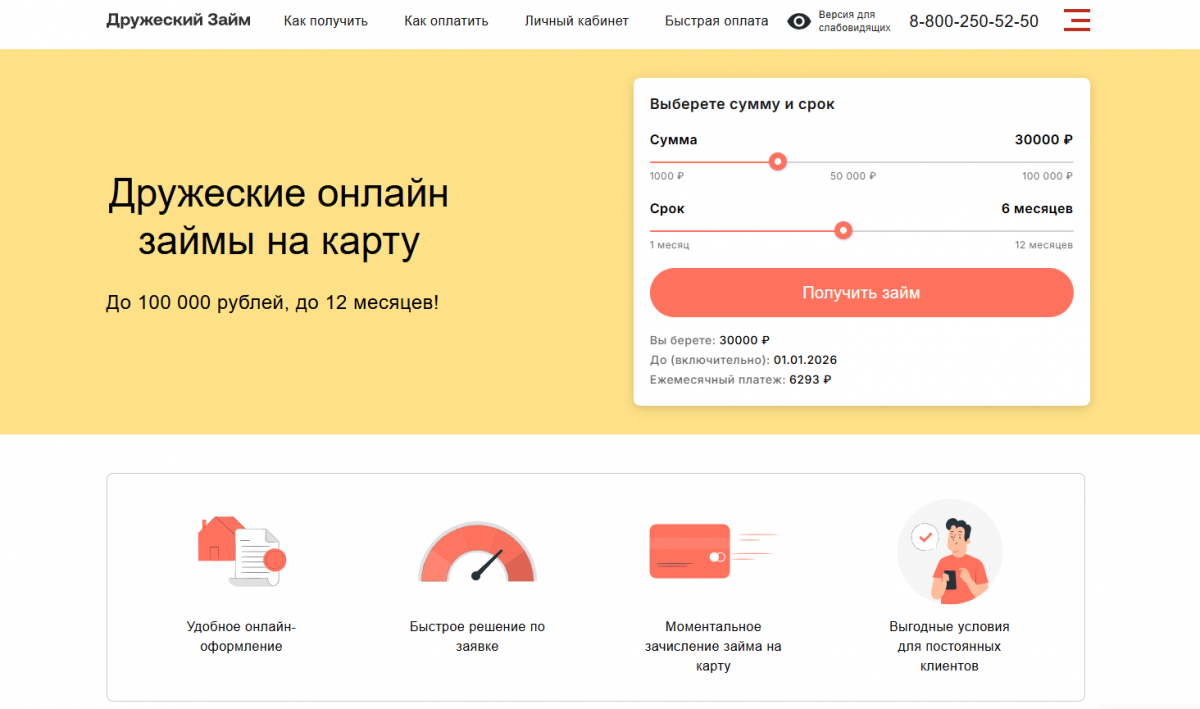Click the house and document illustration icon
The width and height of the screenshot is (1200, 709).
pyautogui.click(x=241, y=550)
